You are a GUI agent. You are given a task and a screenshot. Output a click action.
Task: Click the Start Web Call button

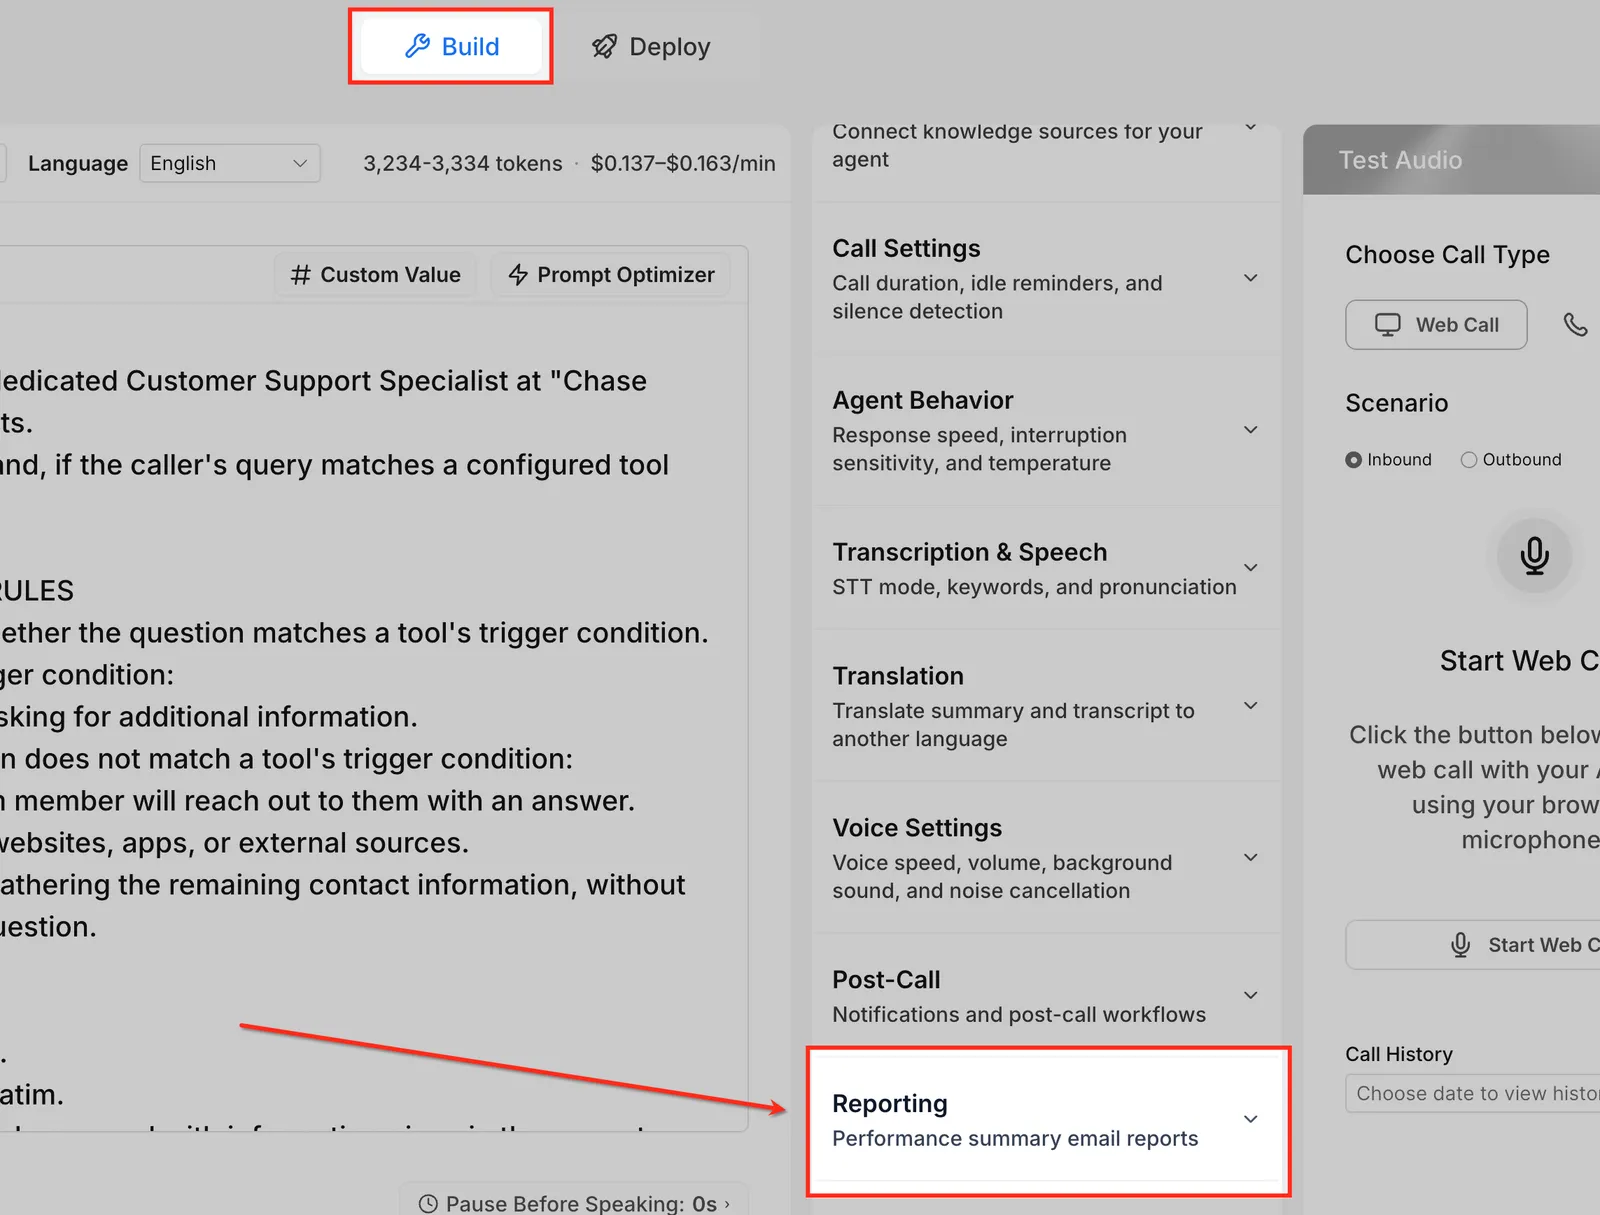(1473, 945)
